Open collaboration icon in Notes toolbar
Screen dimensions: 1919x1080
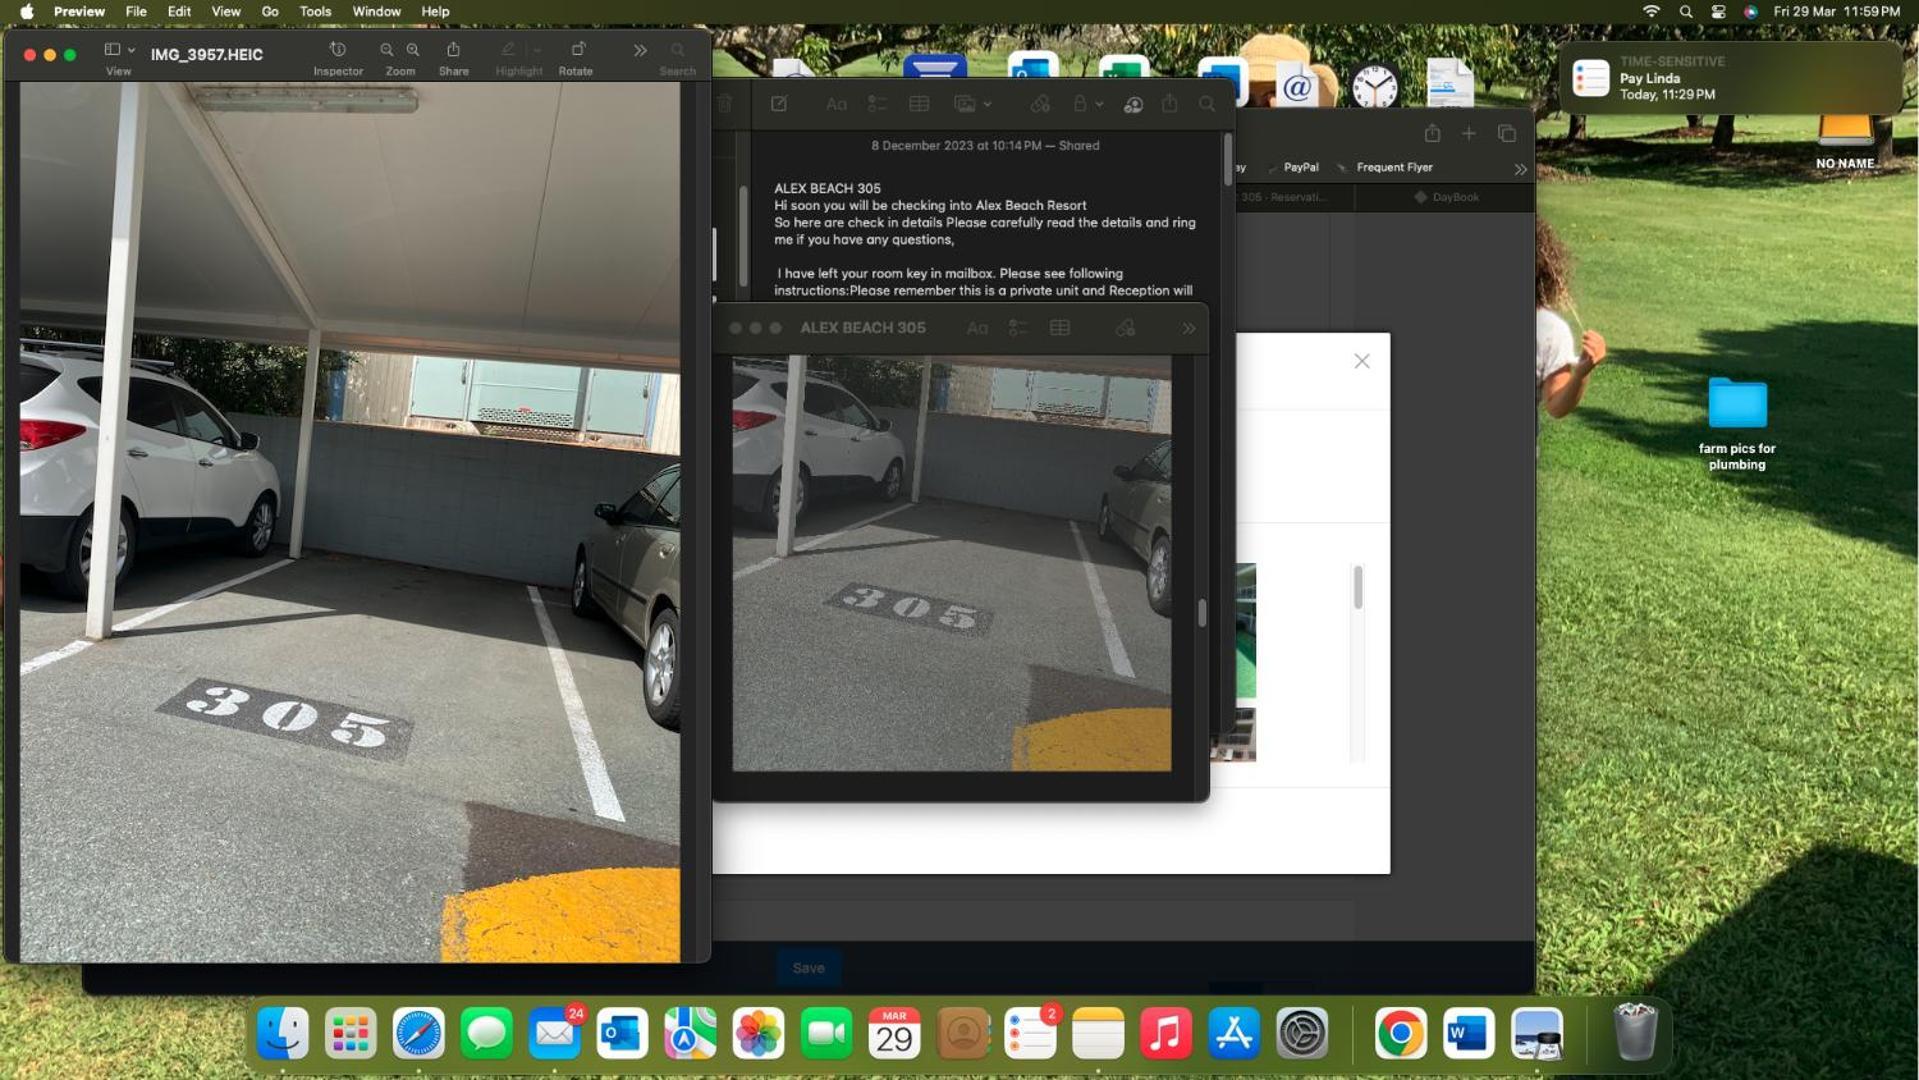(1133, 104)
